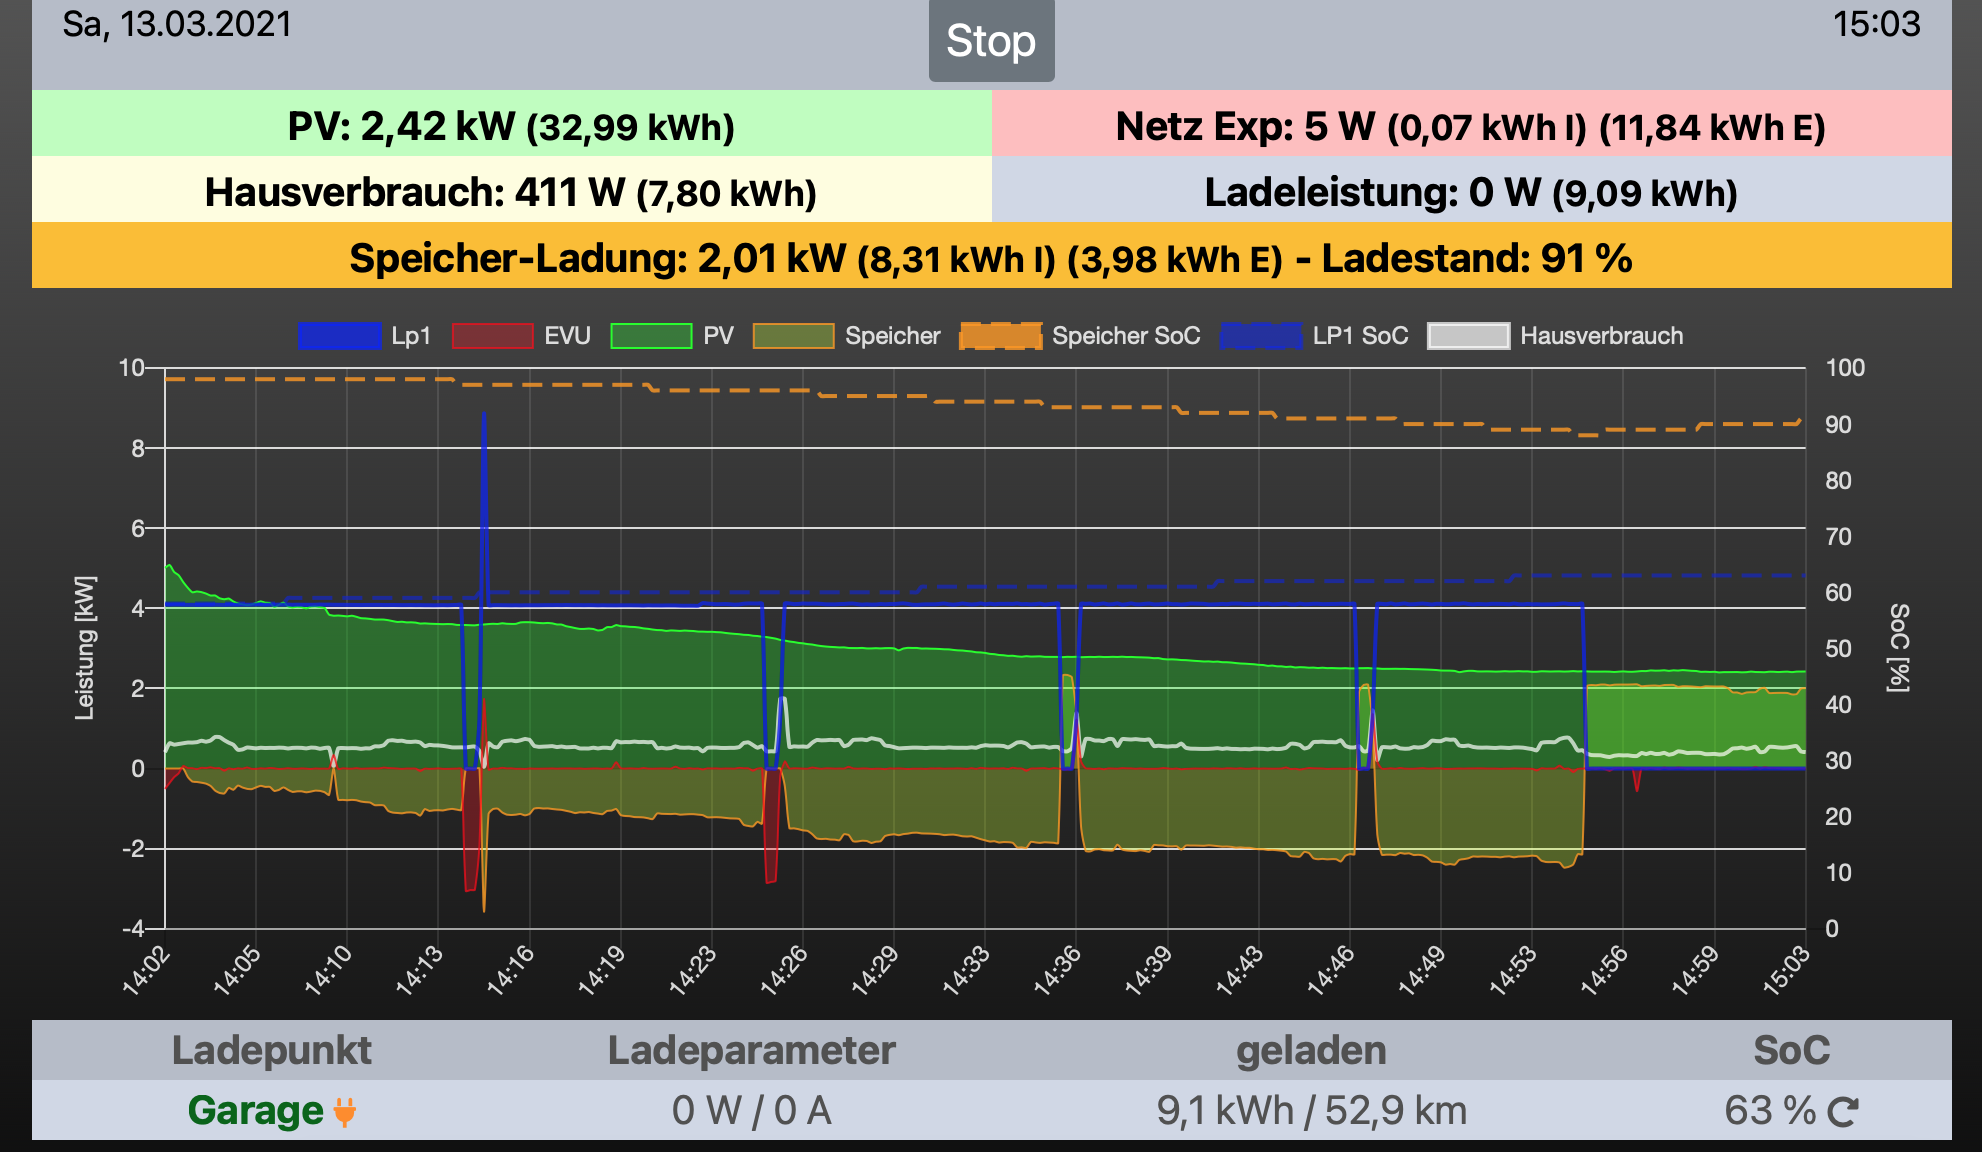Image resolution: width=1982 pixels, height=1152 pixels.
Task: Select the Hausverbrauch yellow tile
Action: (511, 192)
